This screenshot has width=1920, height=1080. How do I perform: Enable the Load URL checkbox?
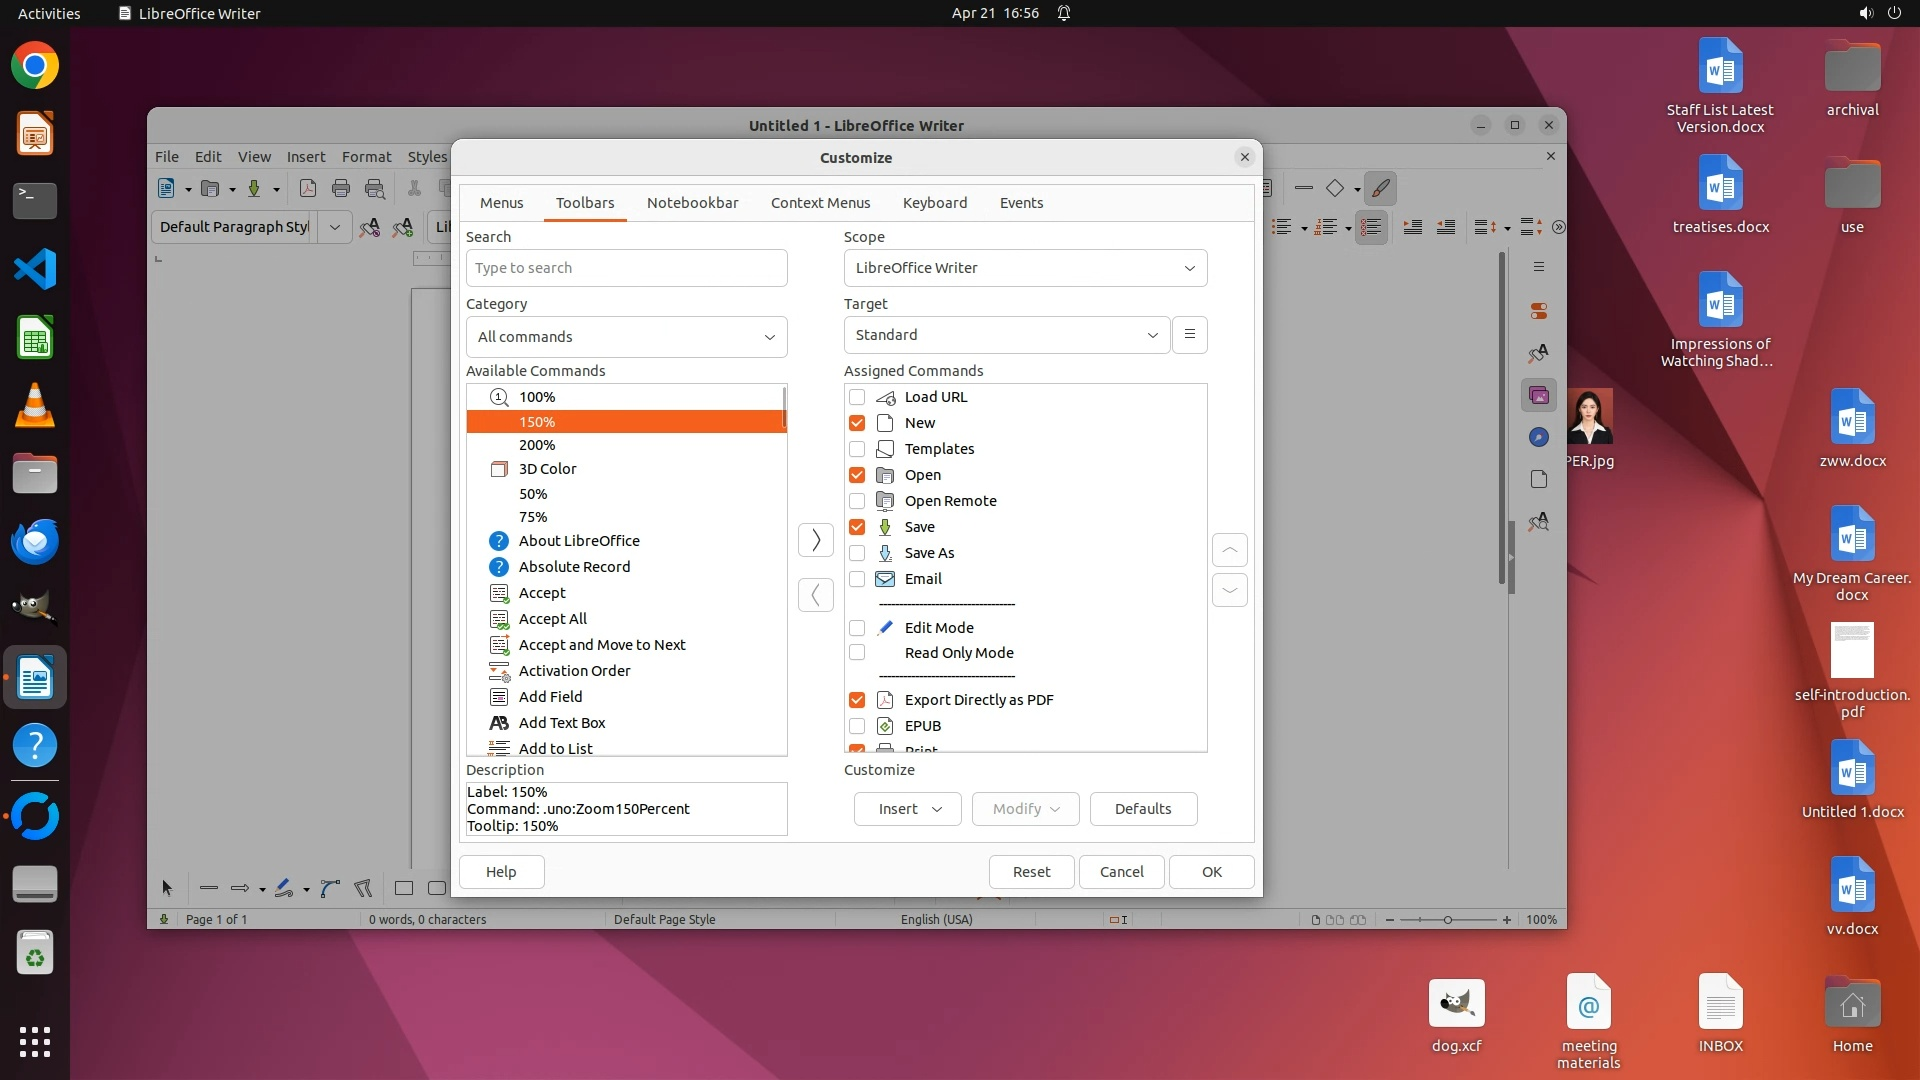tap(857, 397)
